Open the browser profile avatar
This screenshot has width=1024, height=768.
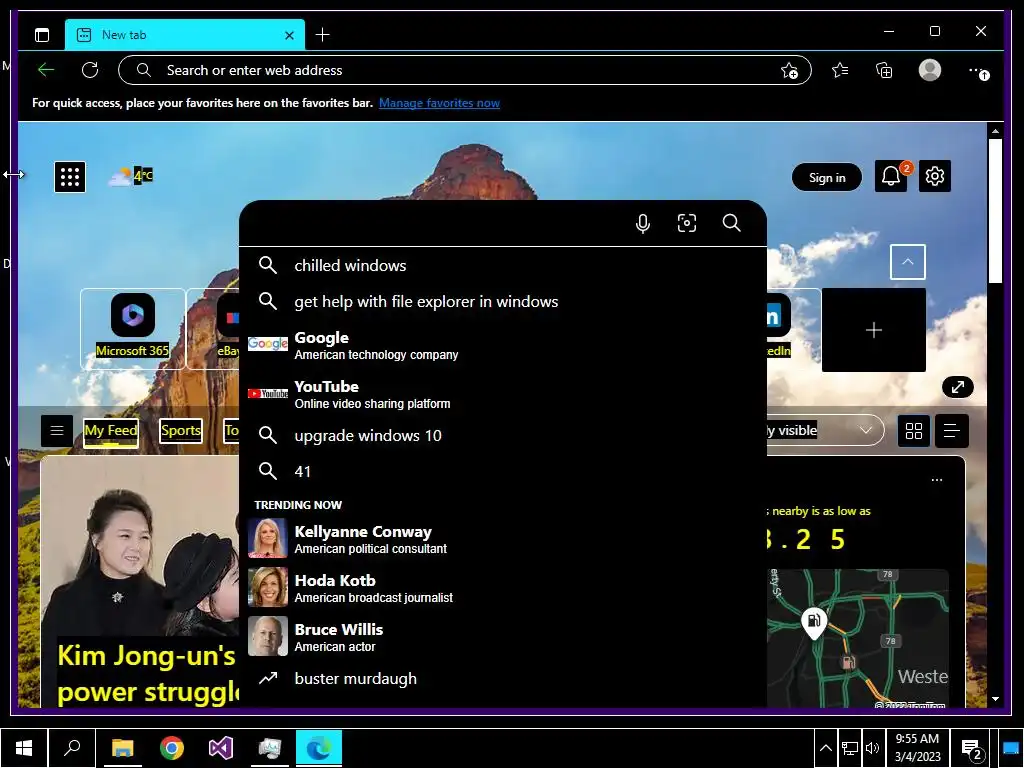point(929,70)
